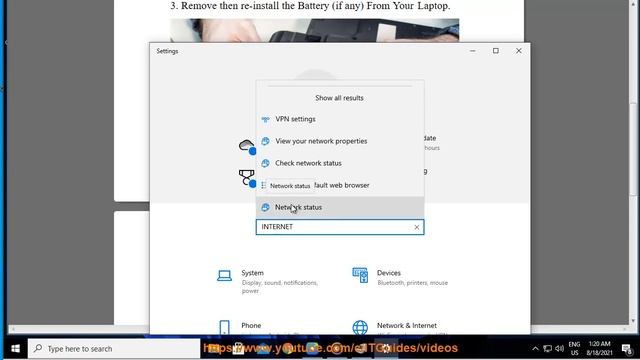Click the System laptop icon
640x360 pixels.
click(x=224, y=276)
